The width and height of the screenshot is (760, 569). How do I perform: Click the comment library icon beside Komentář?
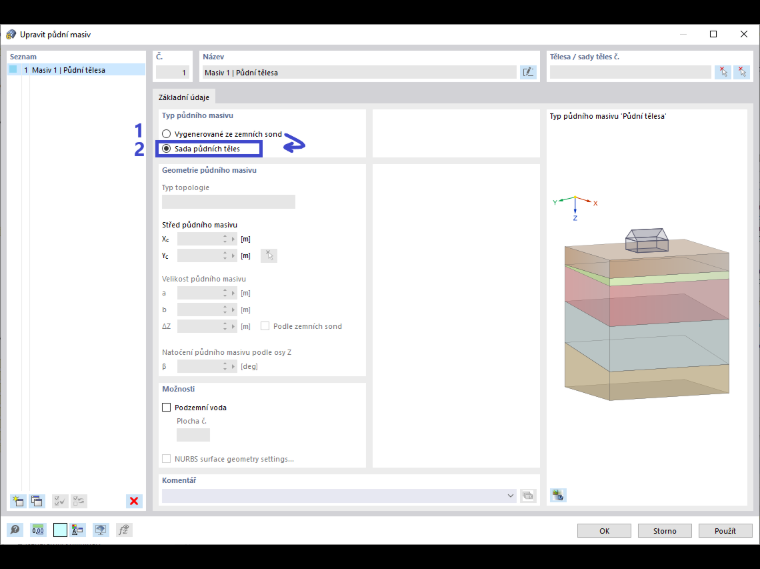click(528, 495)
